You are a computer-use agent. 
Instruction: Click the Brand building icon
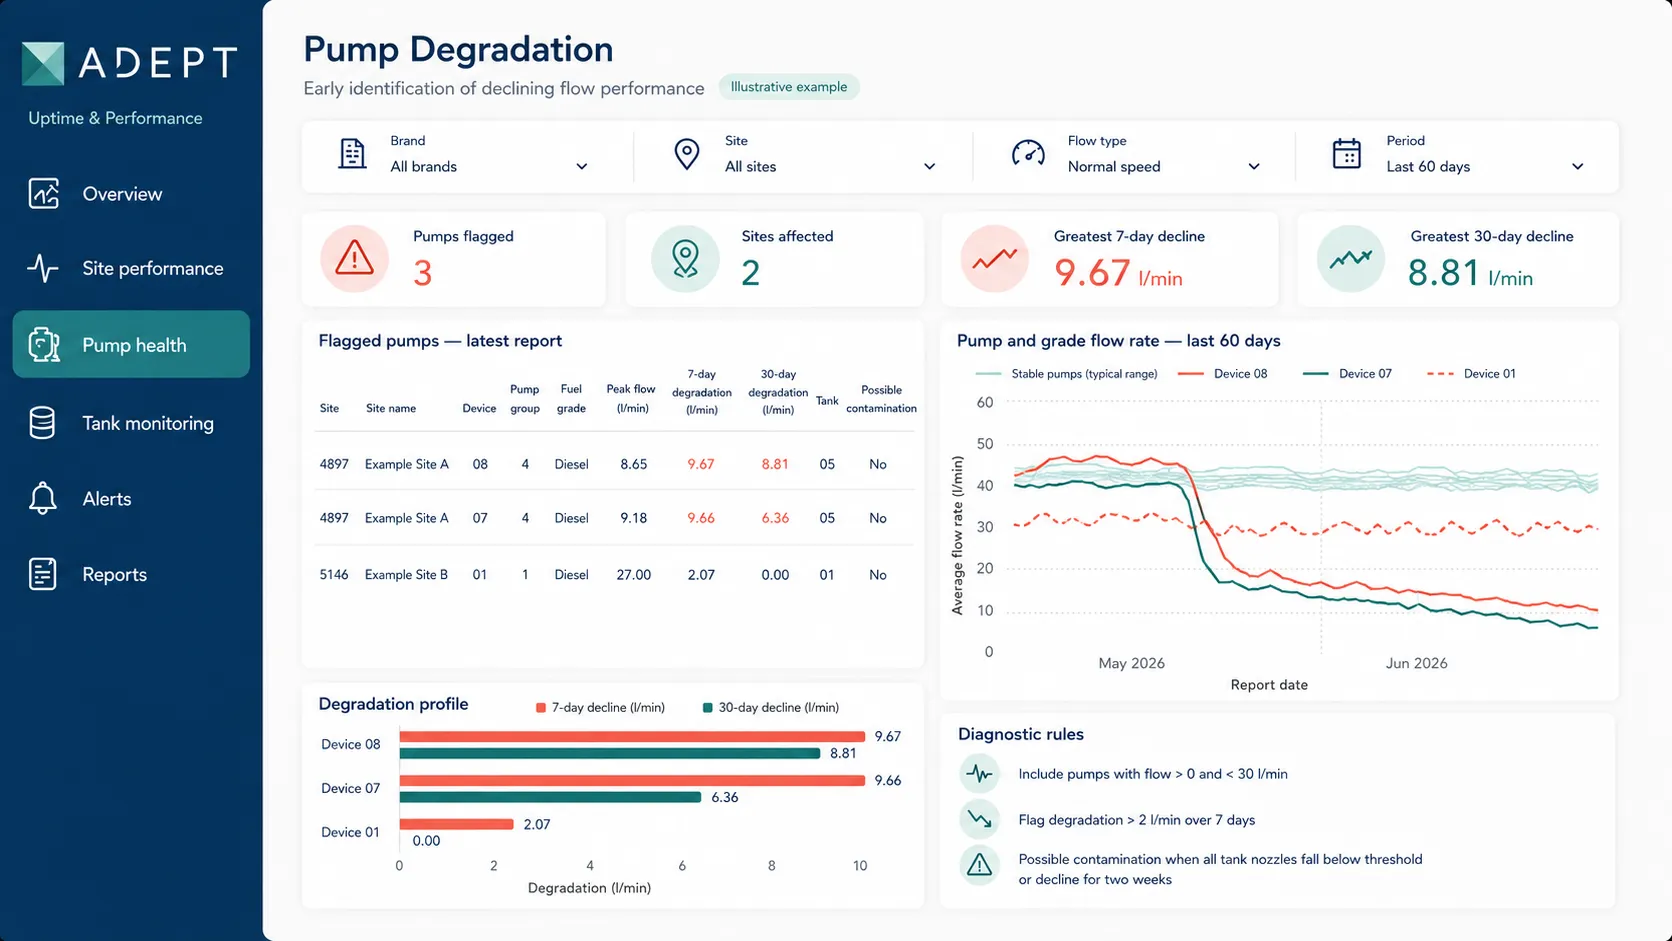(x=352, y=154)
